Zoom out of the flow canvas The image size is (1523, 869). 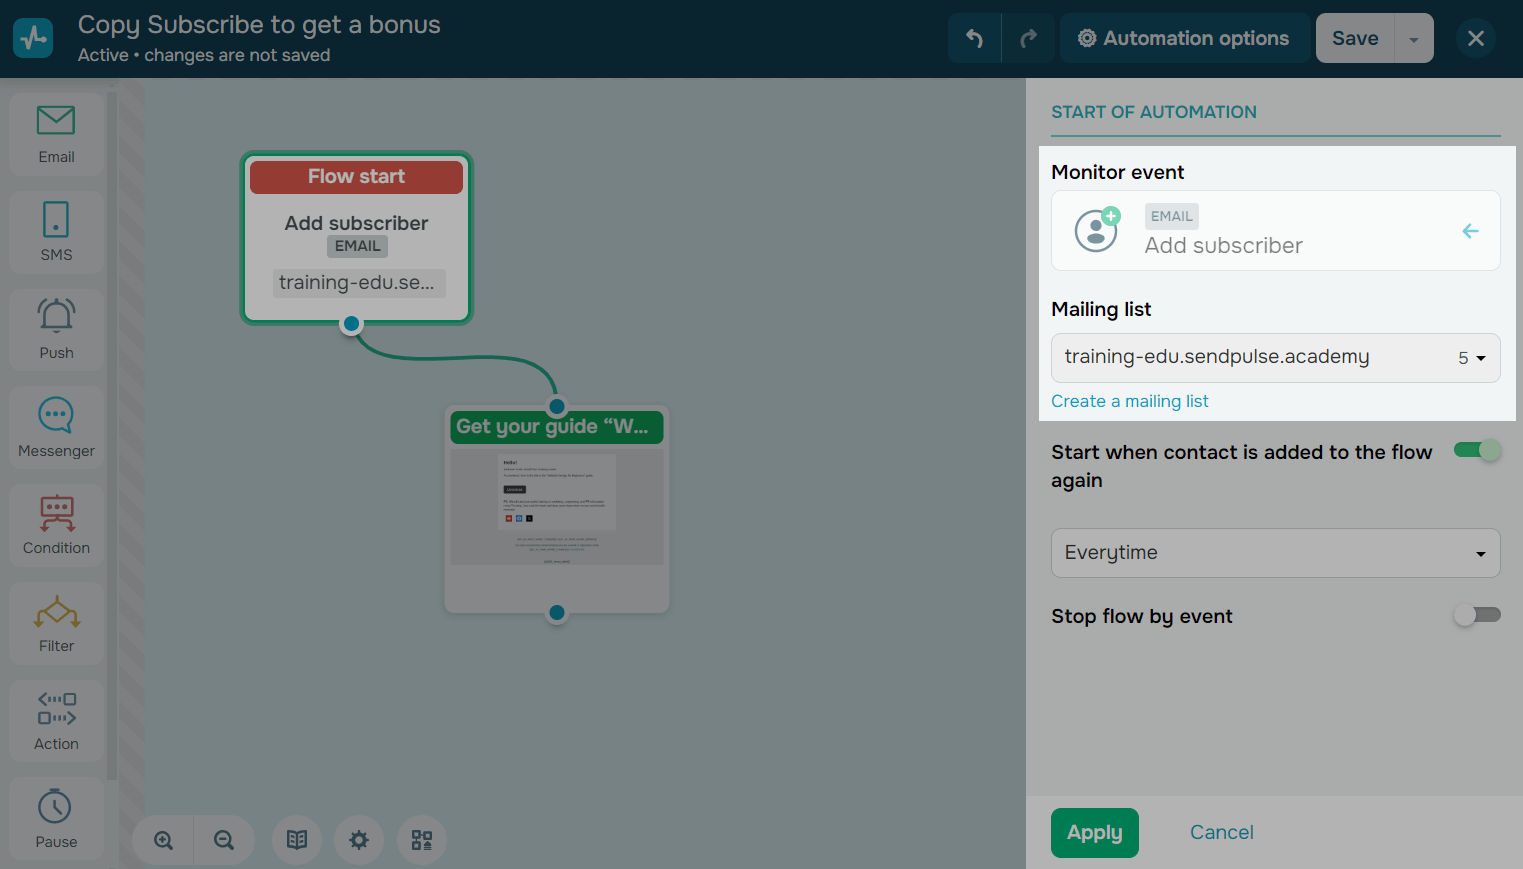224,840
